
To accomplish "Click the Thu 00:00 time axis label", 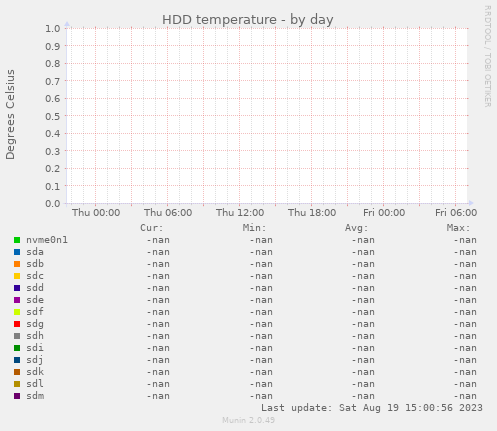I will click(x=96, y=213).
